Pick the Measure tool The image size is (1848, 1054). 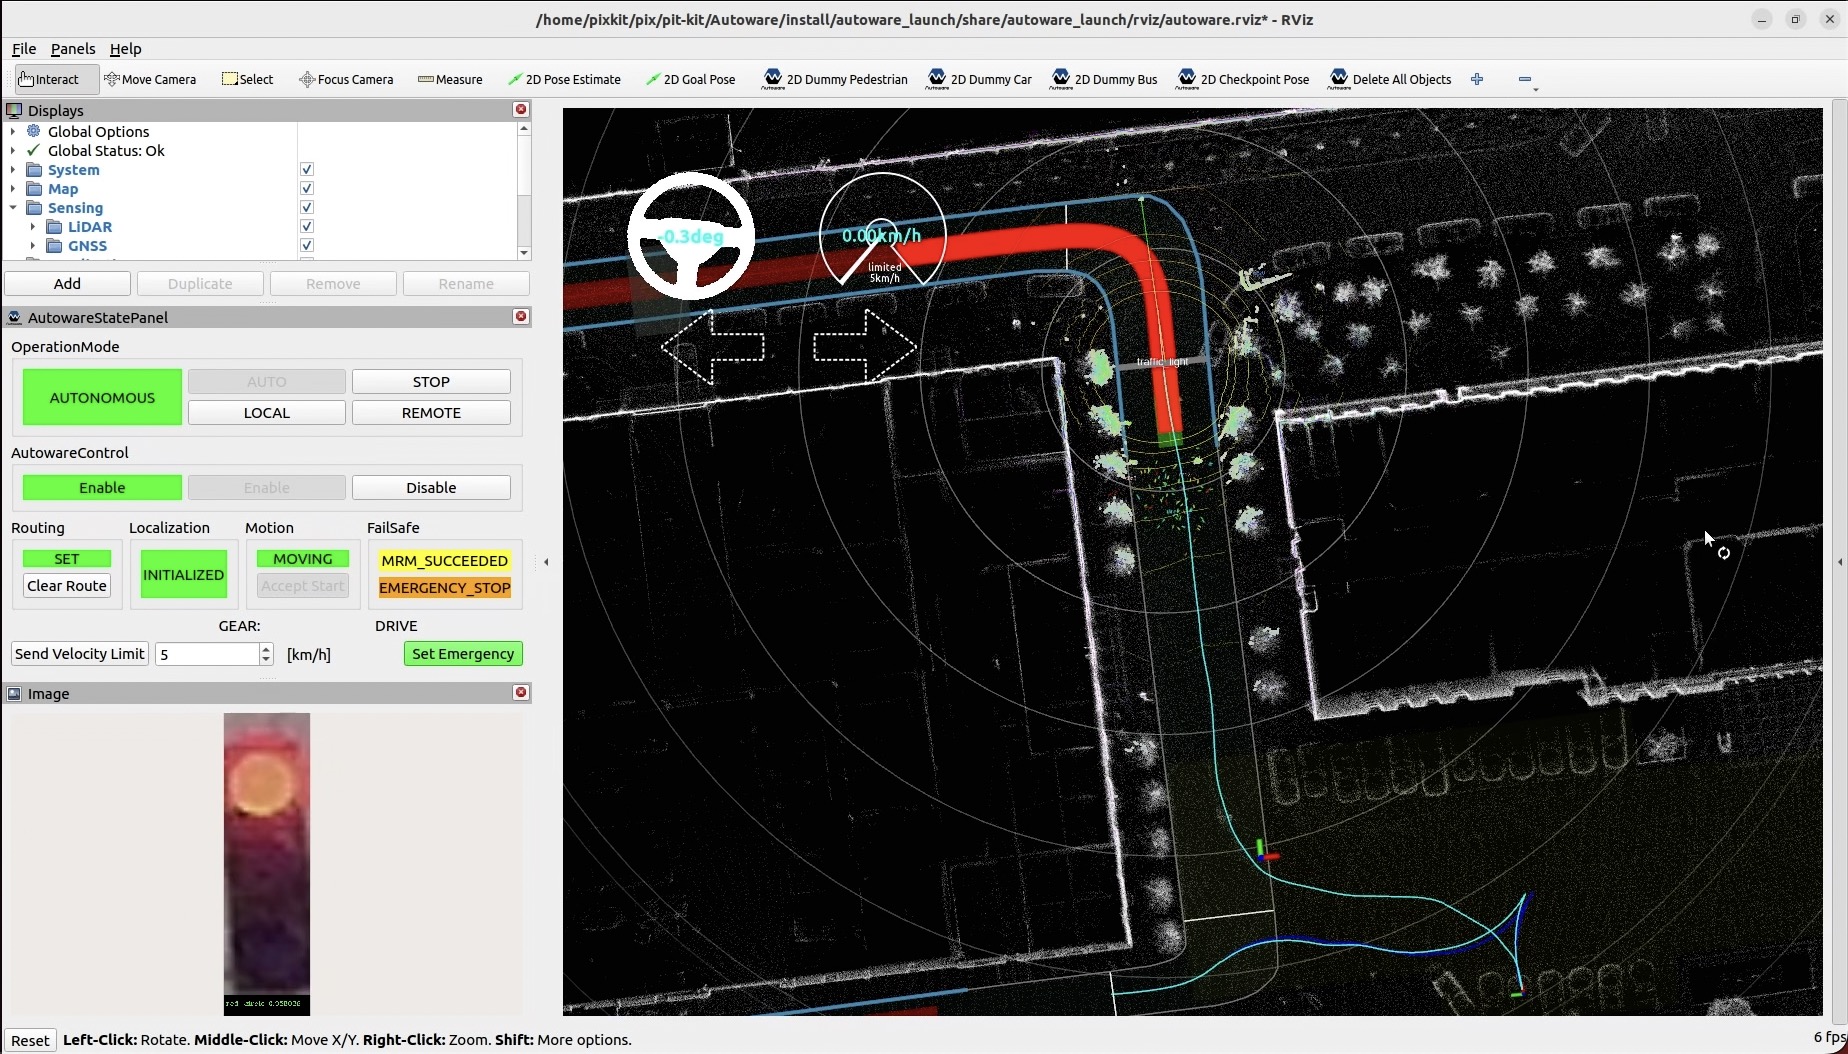[450, 80]
